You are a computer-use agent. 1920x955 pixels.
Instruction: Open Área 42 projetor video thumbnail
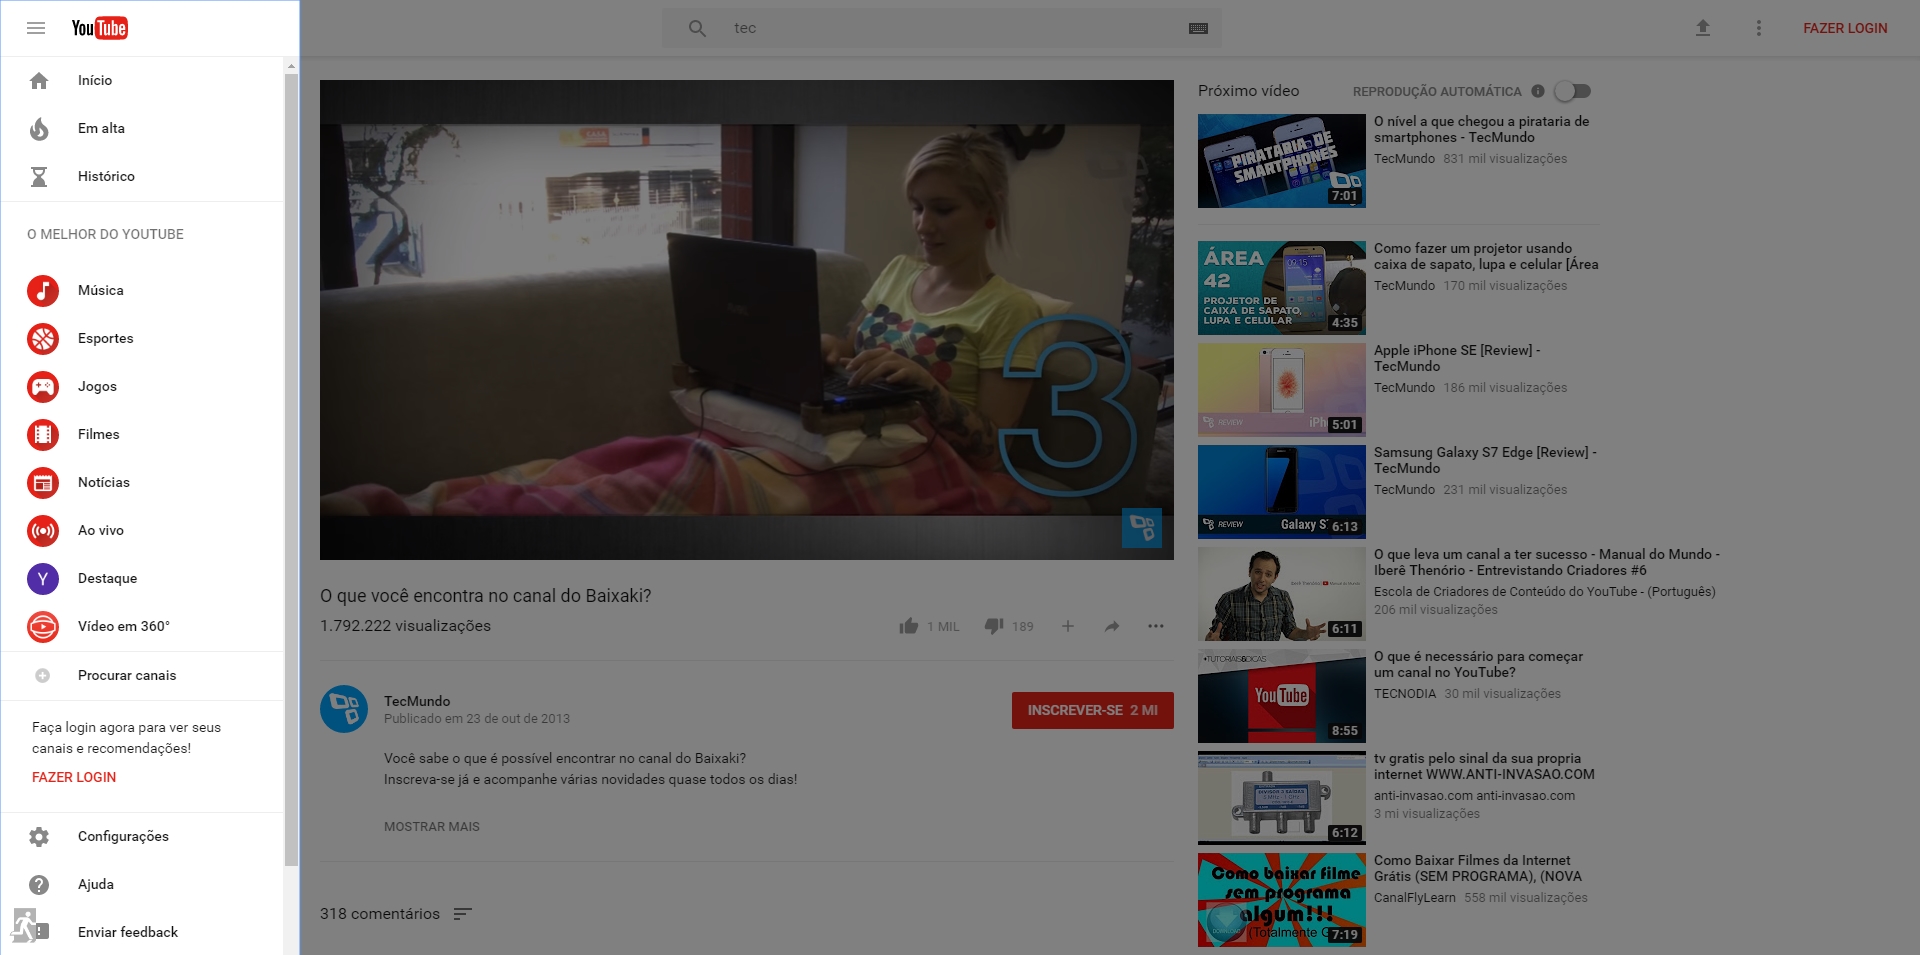(x=1282, y=288)
